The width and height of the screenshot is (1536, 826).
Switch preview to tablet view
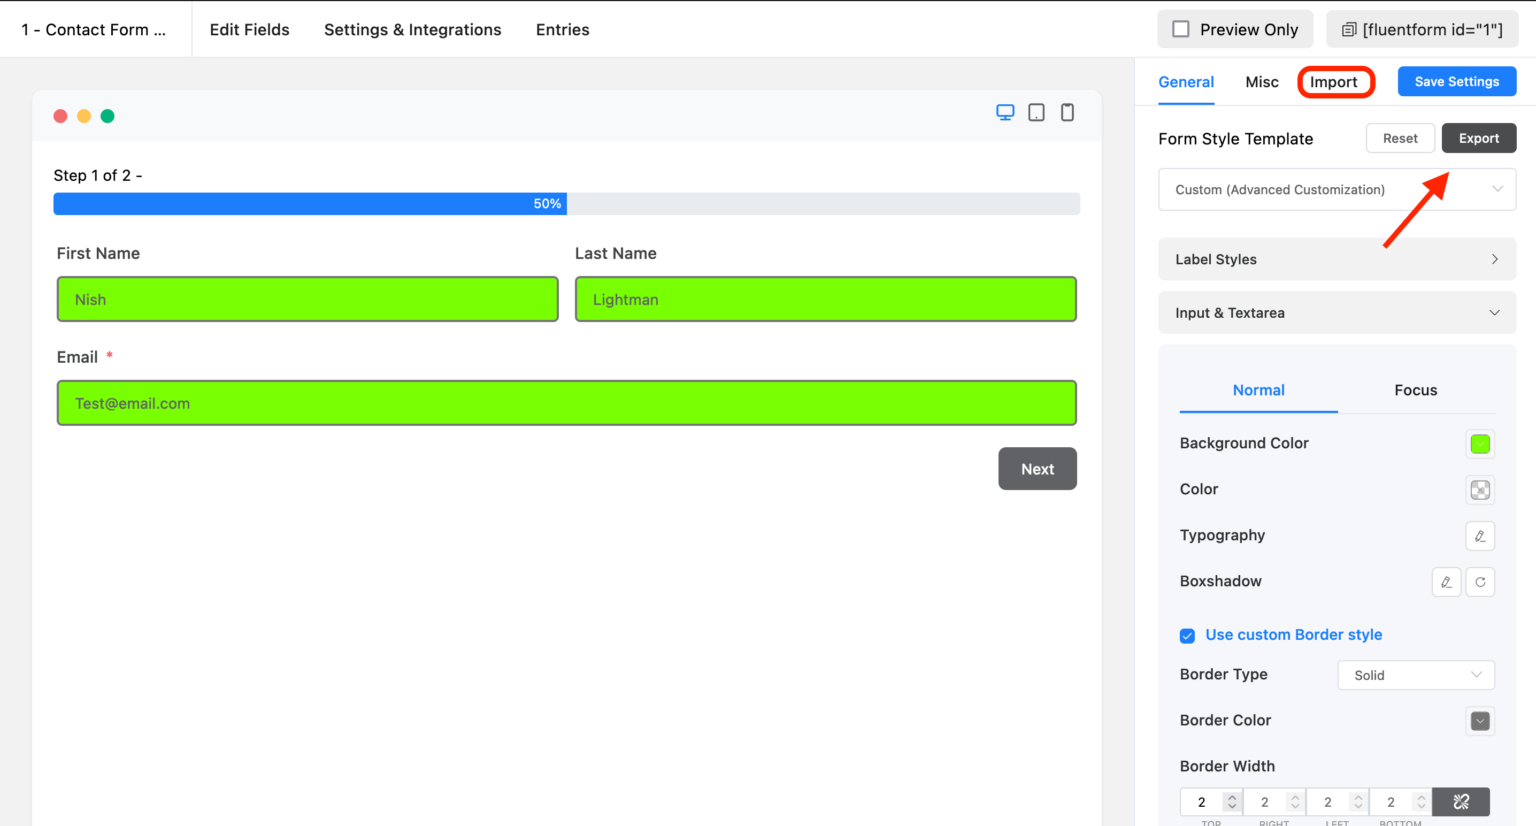coord(1036,112)
